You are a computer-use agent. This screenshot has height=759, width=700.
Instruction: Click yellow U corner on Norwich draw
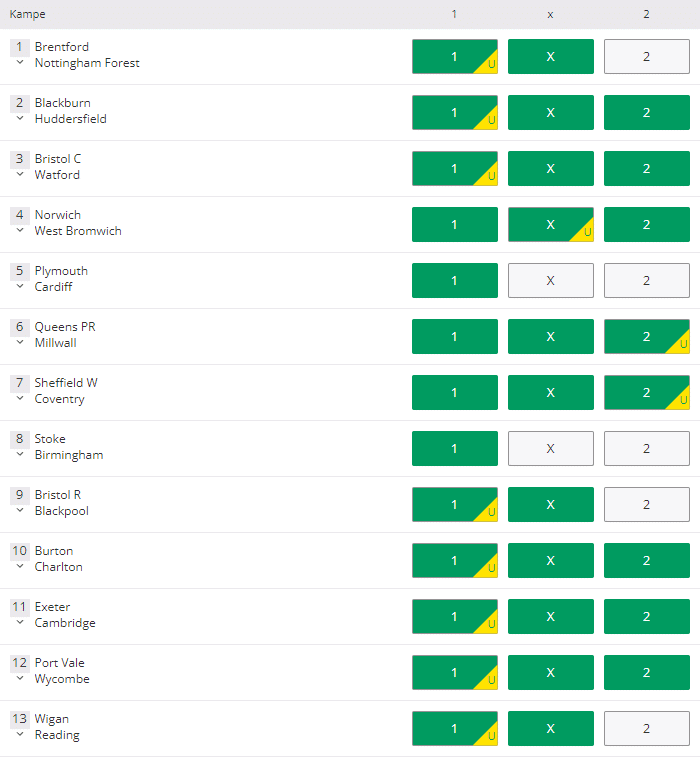(x=584, y=231)
